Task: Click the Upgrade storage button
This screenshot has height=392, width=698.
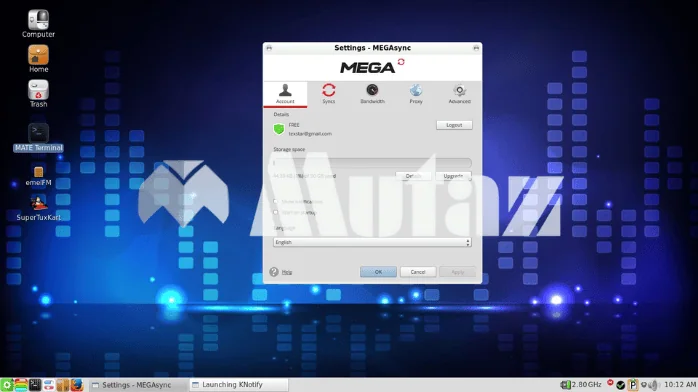Action: click(453, 176)
